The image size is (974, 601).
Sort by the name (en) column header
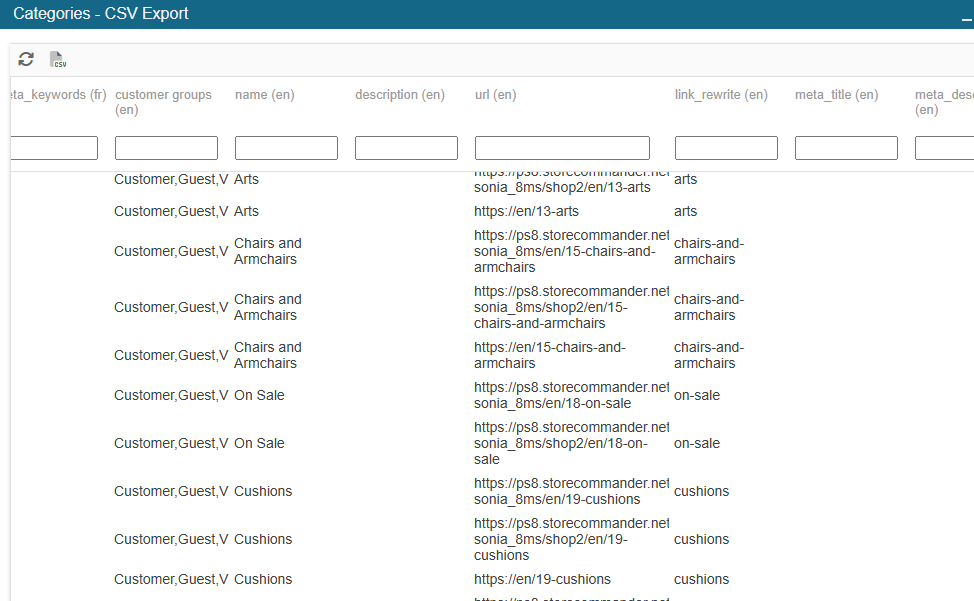coord(265,94)
